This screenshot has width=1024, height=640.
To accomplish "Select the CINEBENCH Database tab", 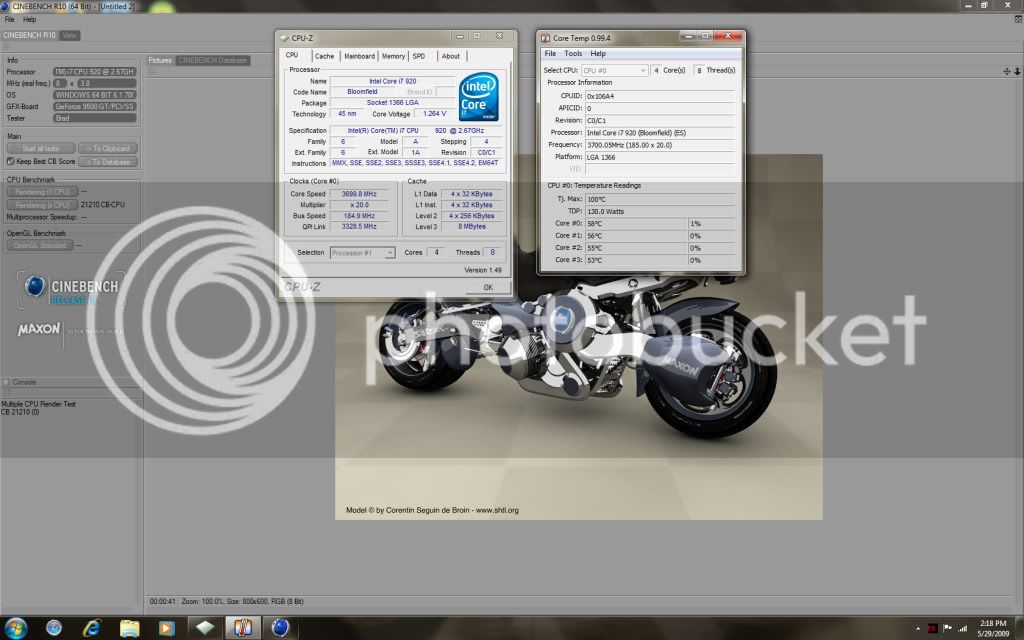I will coord(212,60).
